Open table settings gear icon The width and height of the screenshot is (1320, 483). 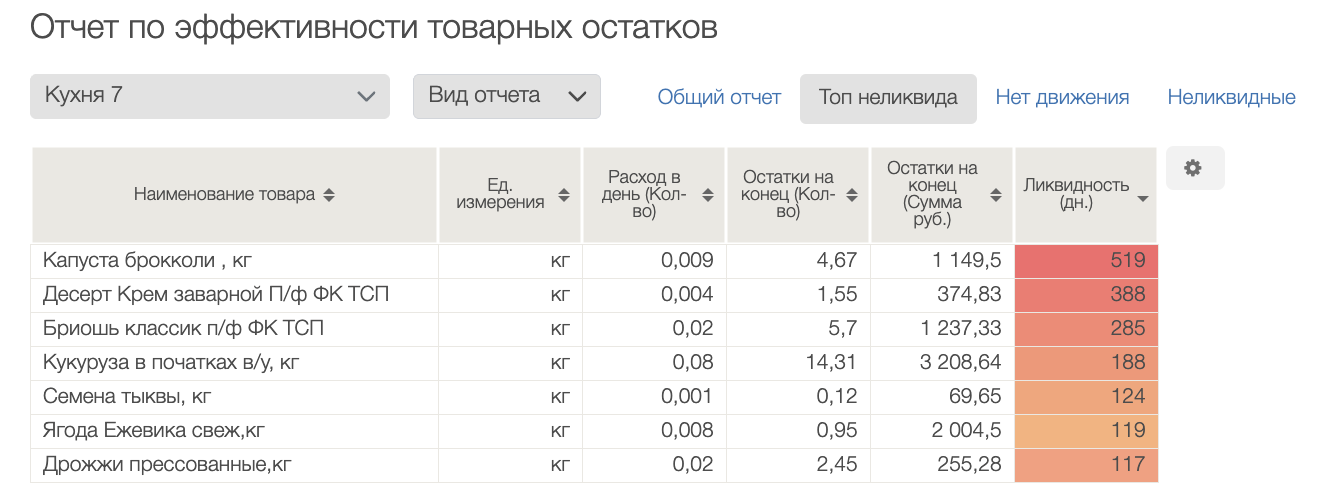[1193, 168]
